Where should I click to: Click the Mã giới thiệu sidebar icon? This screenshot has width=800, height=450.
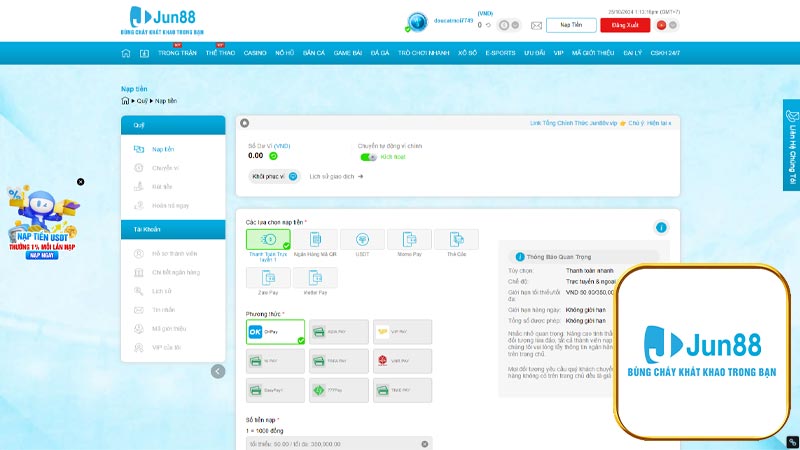[139, 329]
